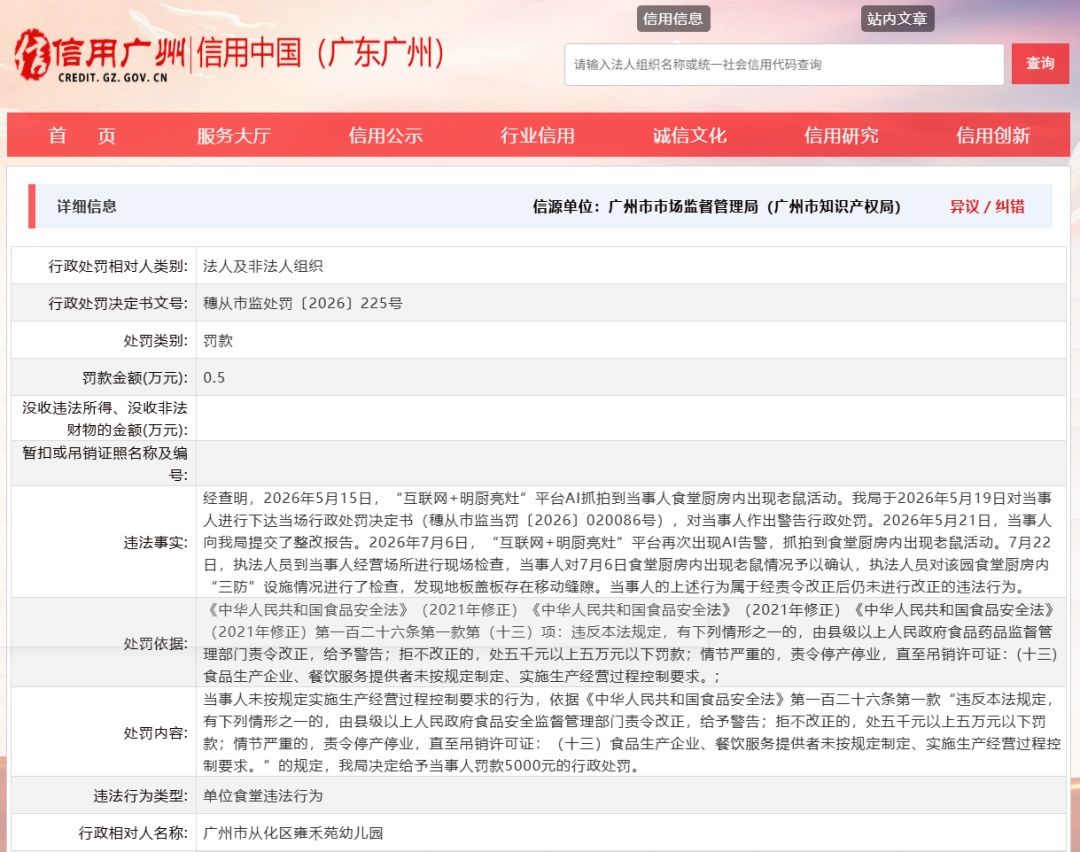Open the 信用公示 menu item
1080x852 pixels.
(x=386, y=136)
